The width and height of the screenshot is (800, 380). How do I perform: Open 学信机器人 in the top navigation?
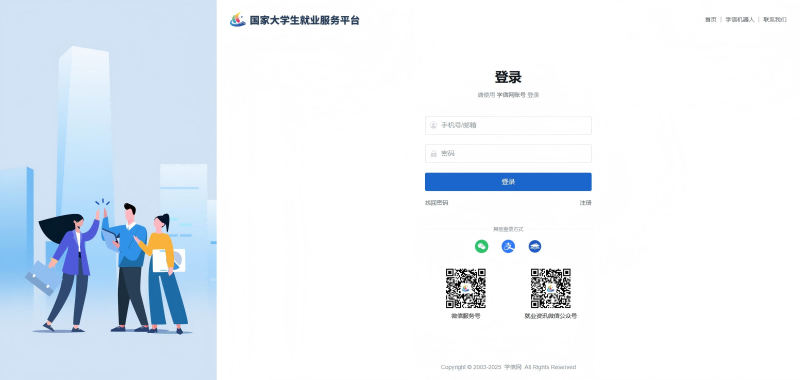click(740, 19)
